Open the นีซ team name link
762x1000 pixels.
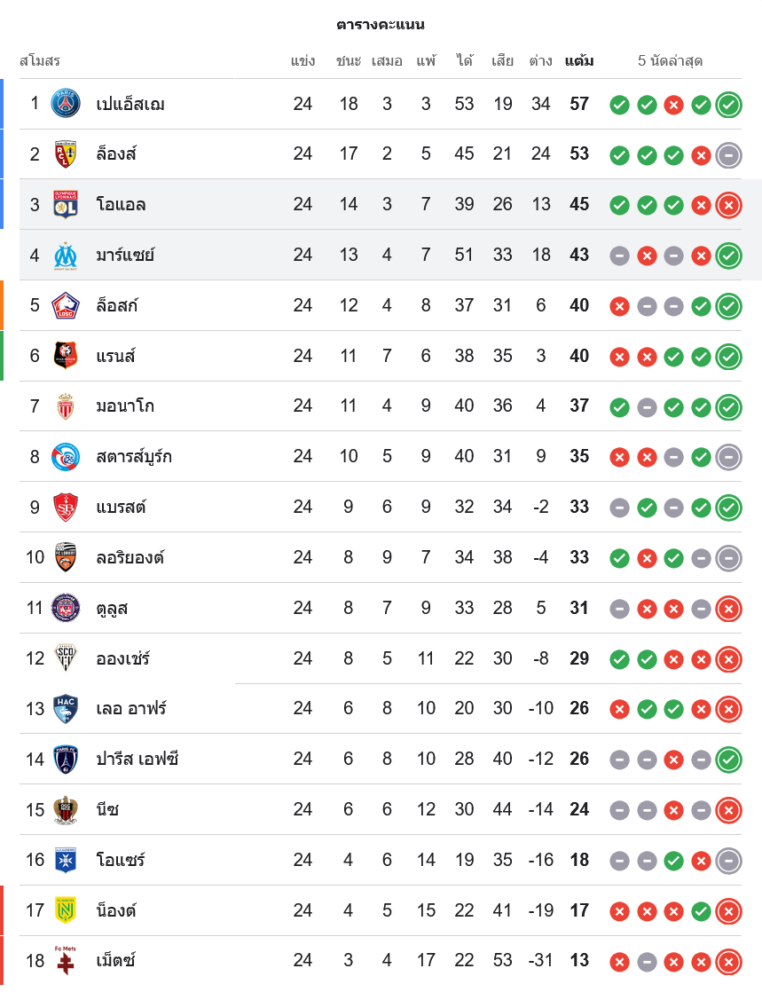point(107,809)
